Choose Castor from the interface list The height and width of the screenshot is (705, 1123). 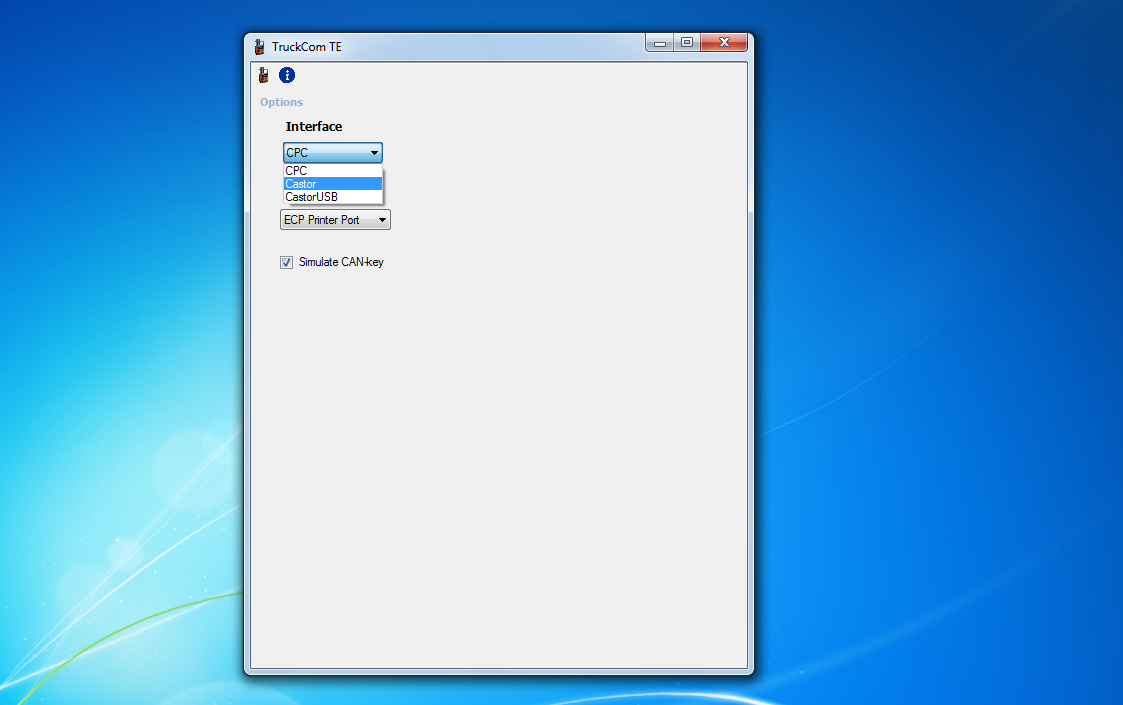click(x=332, y=184)
